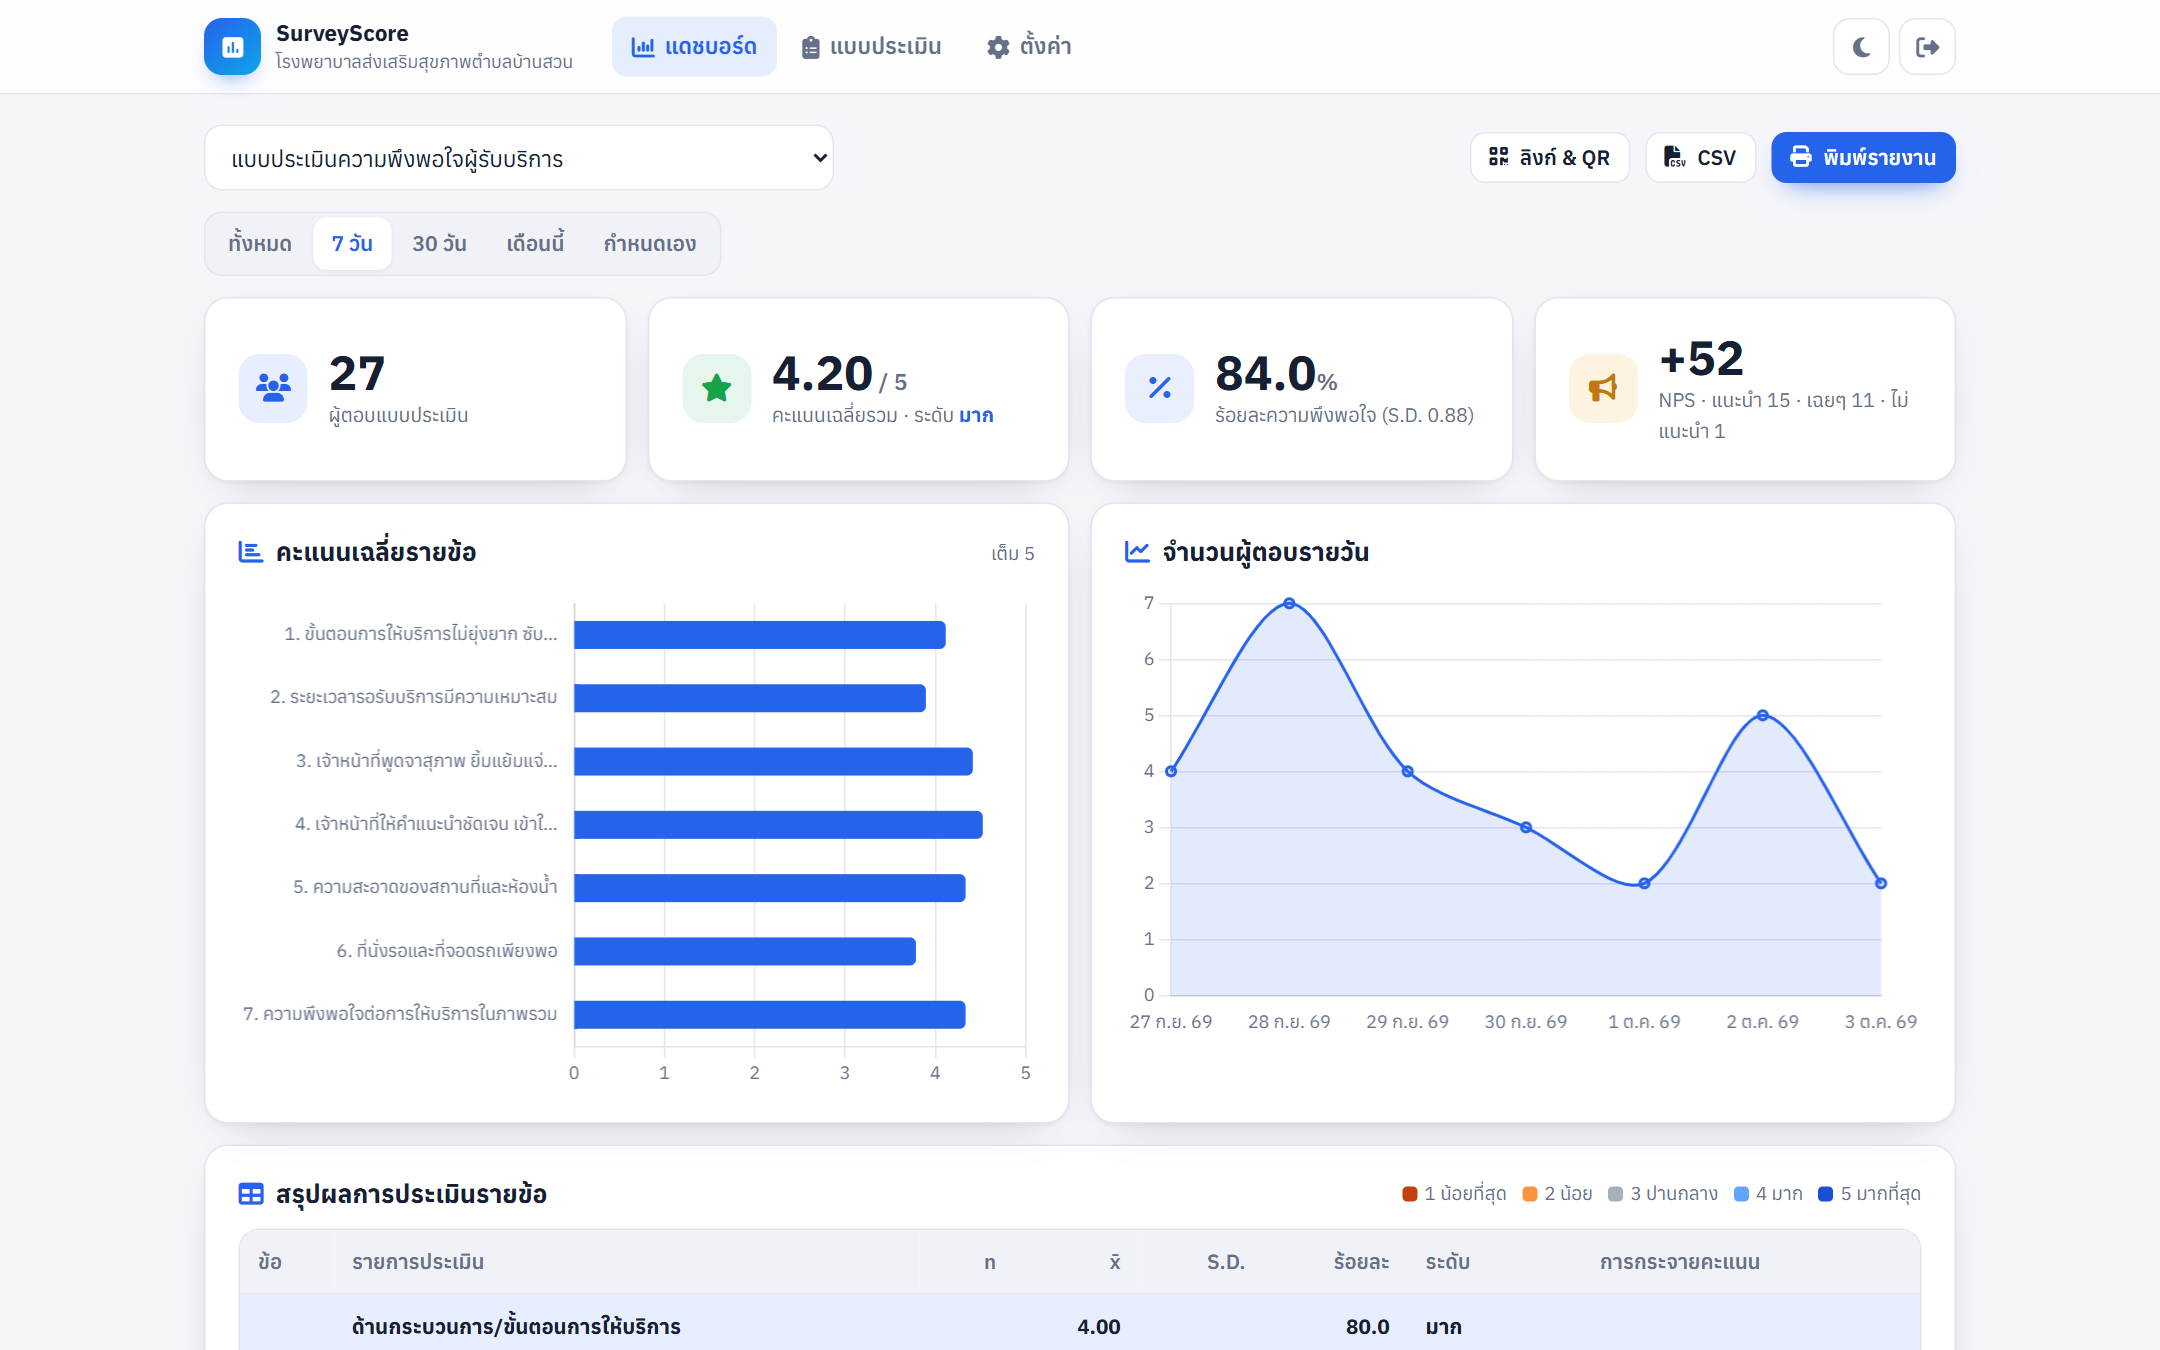The width and height of the screenshot is (2160, 1350).
Task: Open the แบบประเมิน tab
Action: [871, 46]
